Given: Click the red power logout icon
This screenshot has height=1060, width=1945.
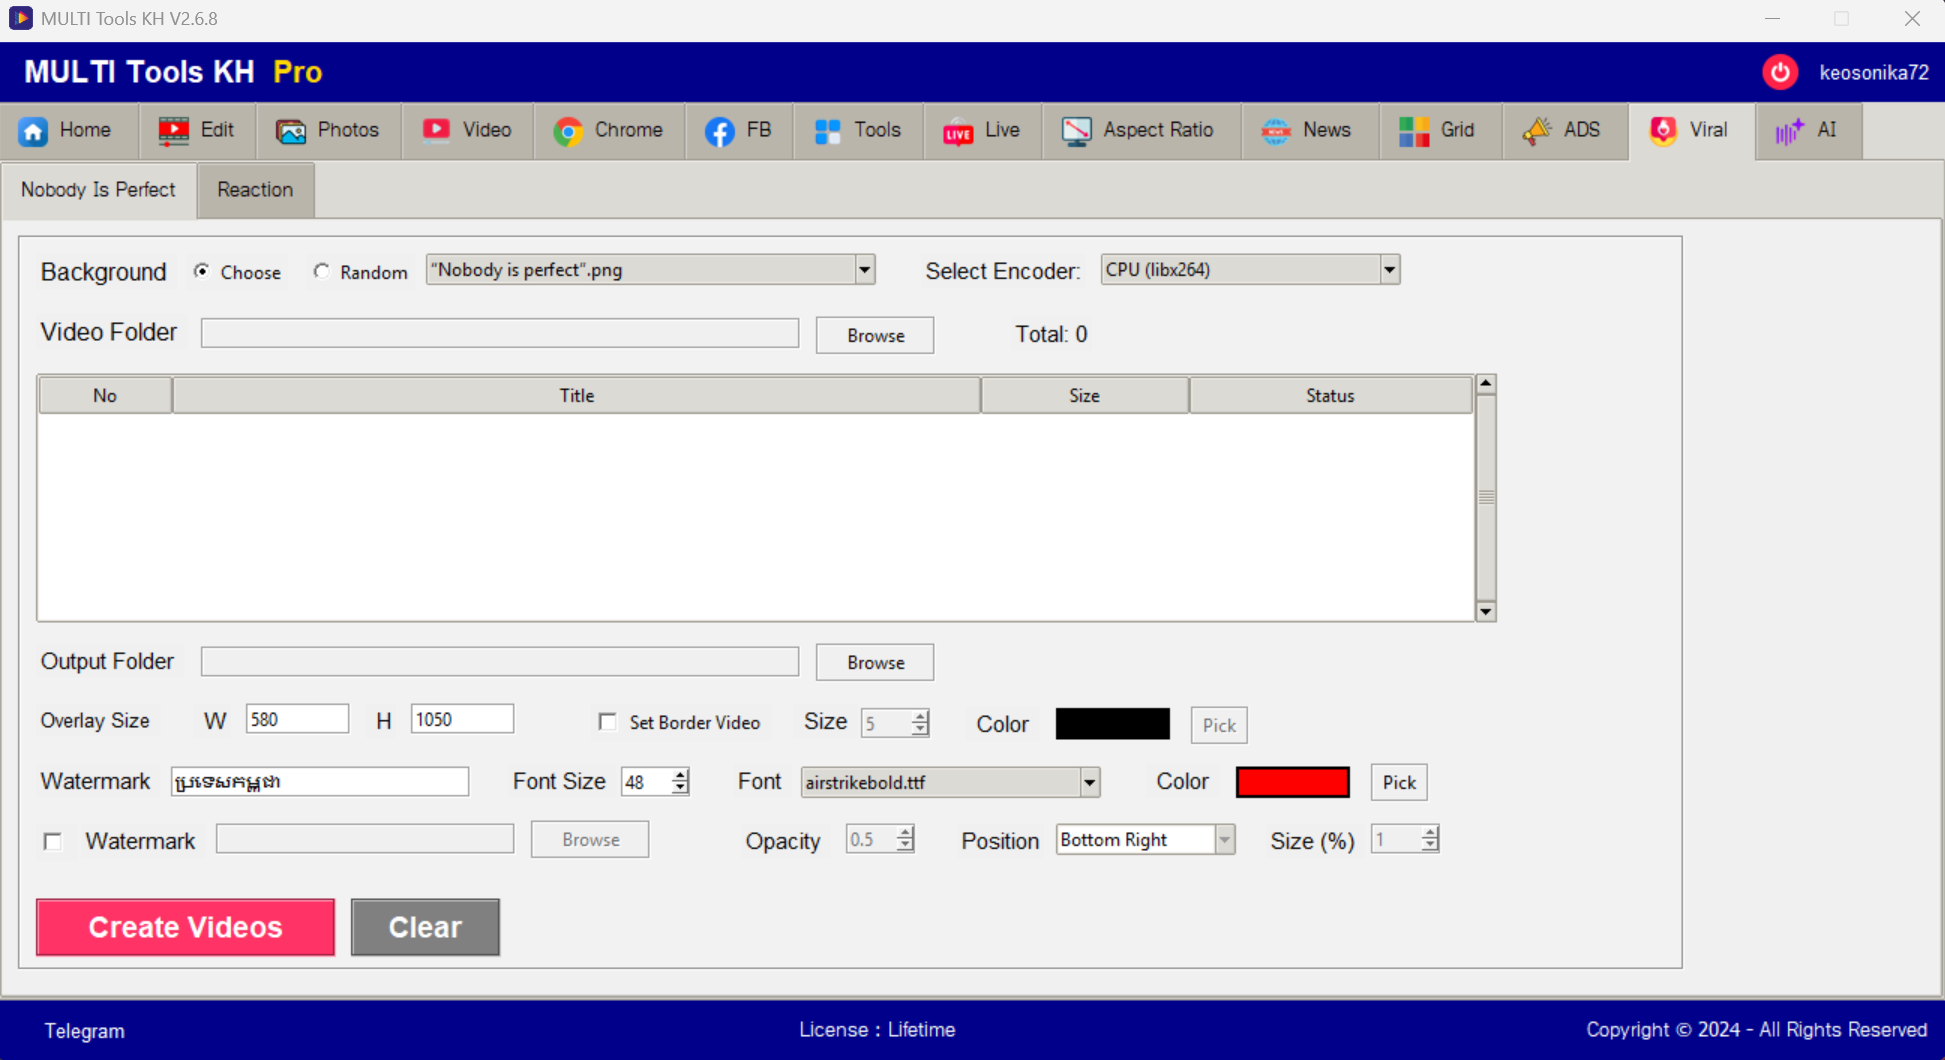Looking at the screenshot, I should [x=1780, y=72].
